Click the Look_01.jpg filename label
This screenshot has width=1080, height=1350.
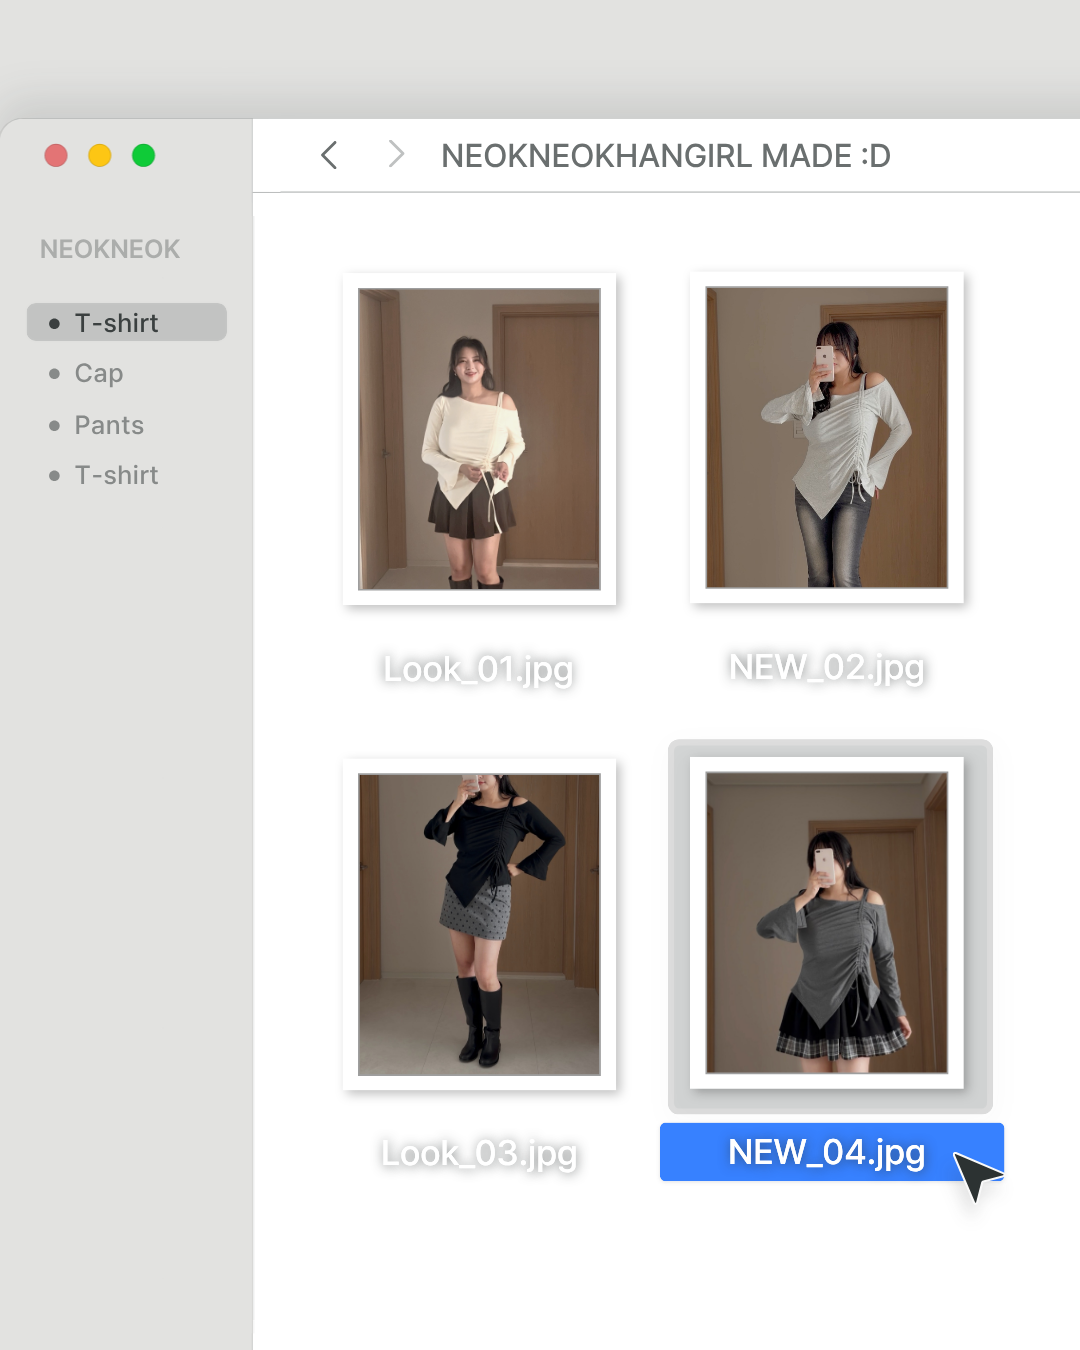click(x=478, y=669)
